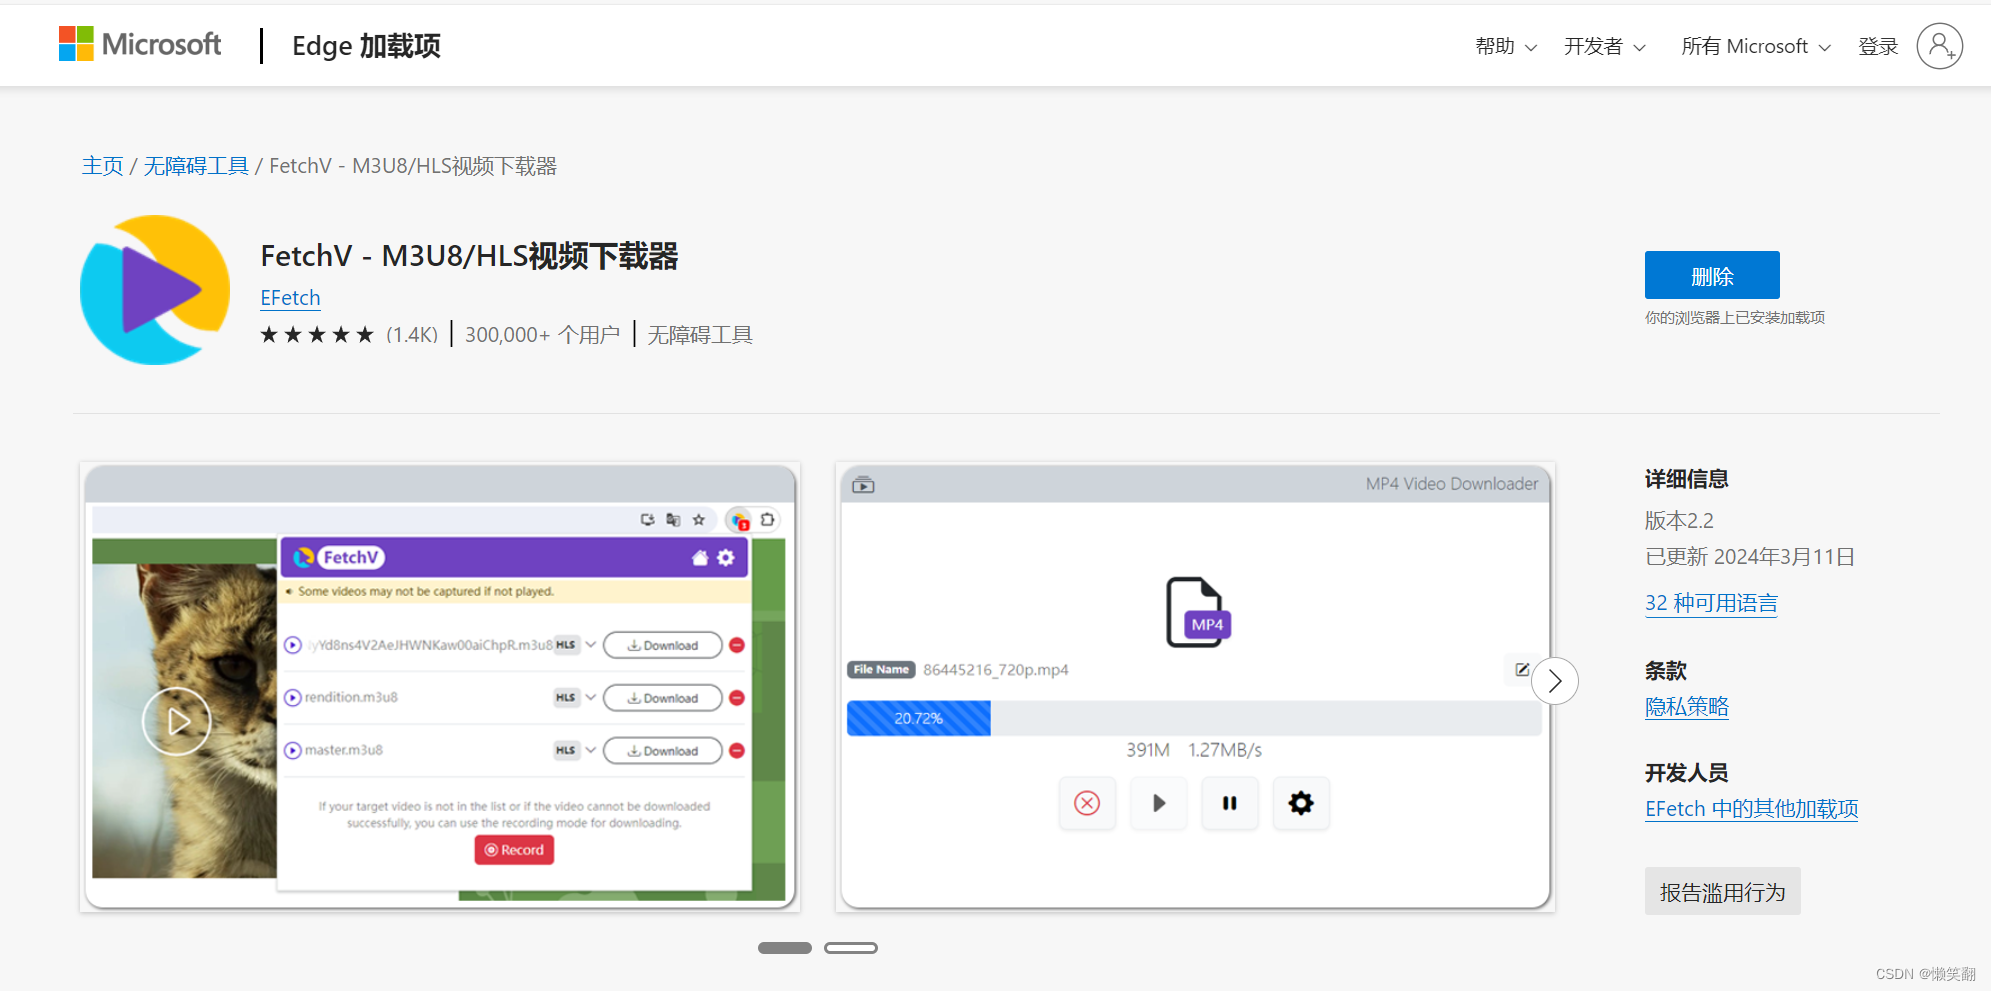1991x991 pixels.
Task: Click the pause button in downloader
Action: pyautogui.click(x=1230, y=803)
